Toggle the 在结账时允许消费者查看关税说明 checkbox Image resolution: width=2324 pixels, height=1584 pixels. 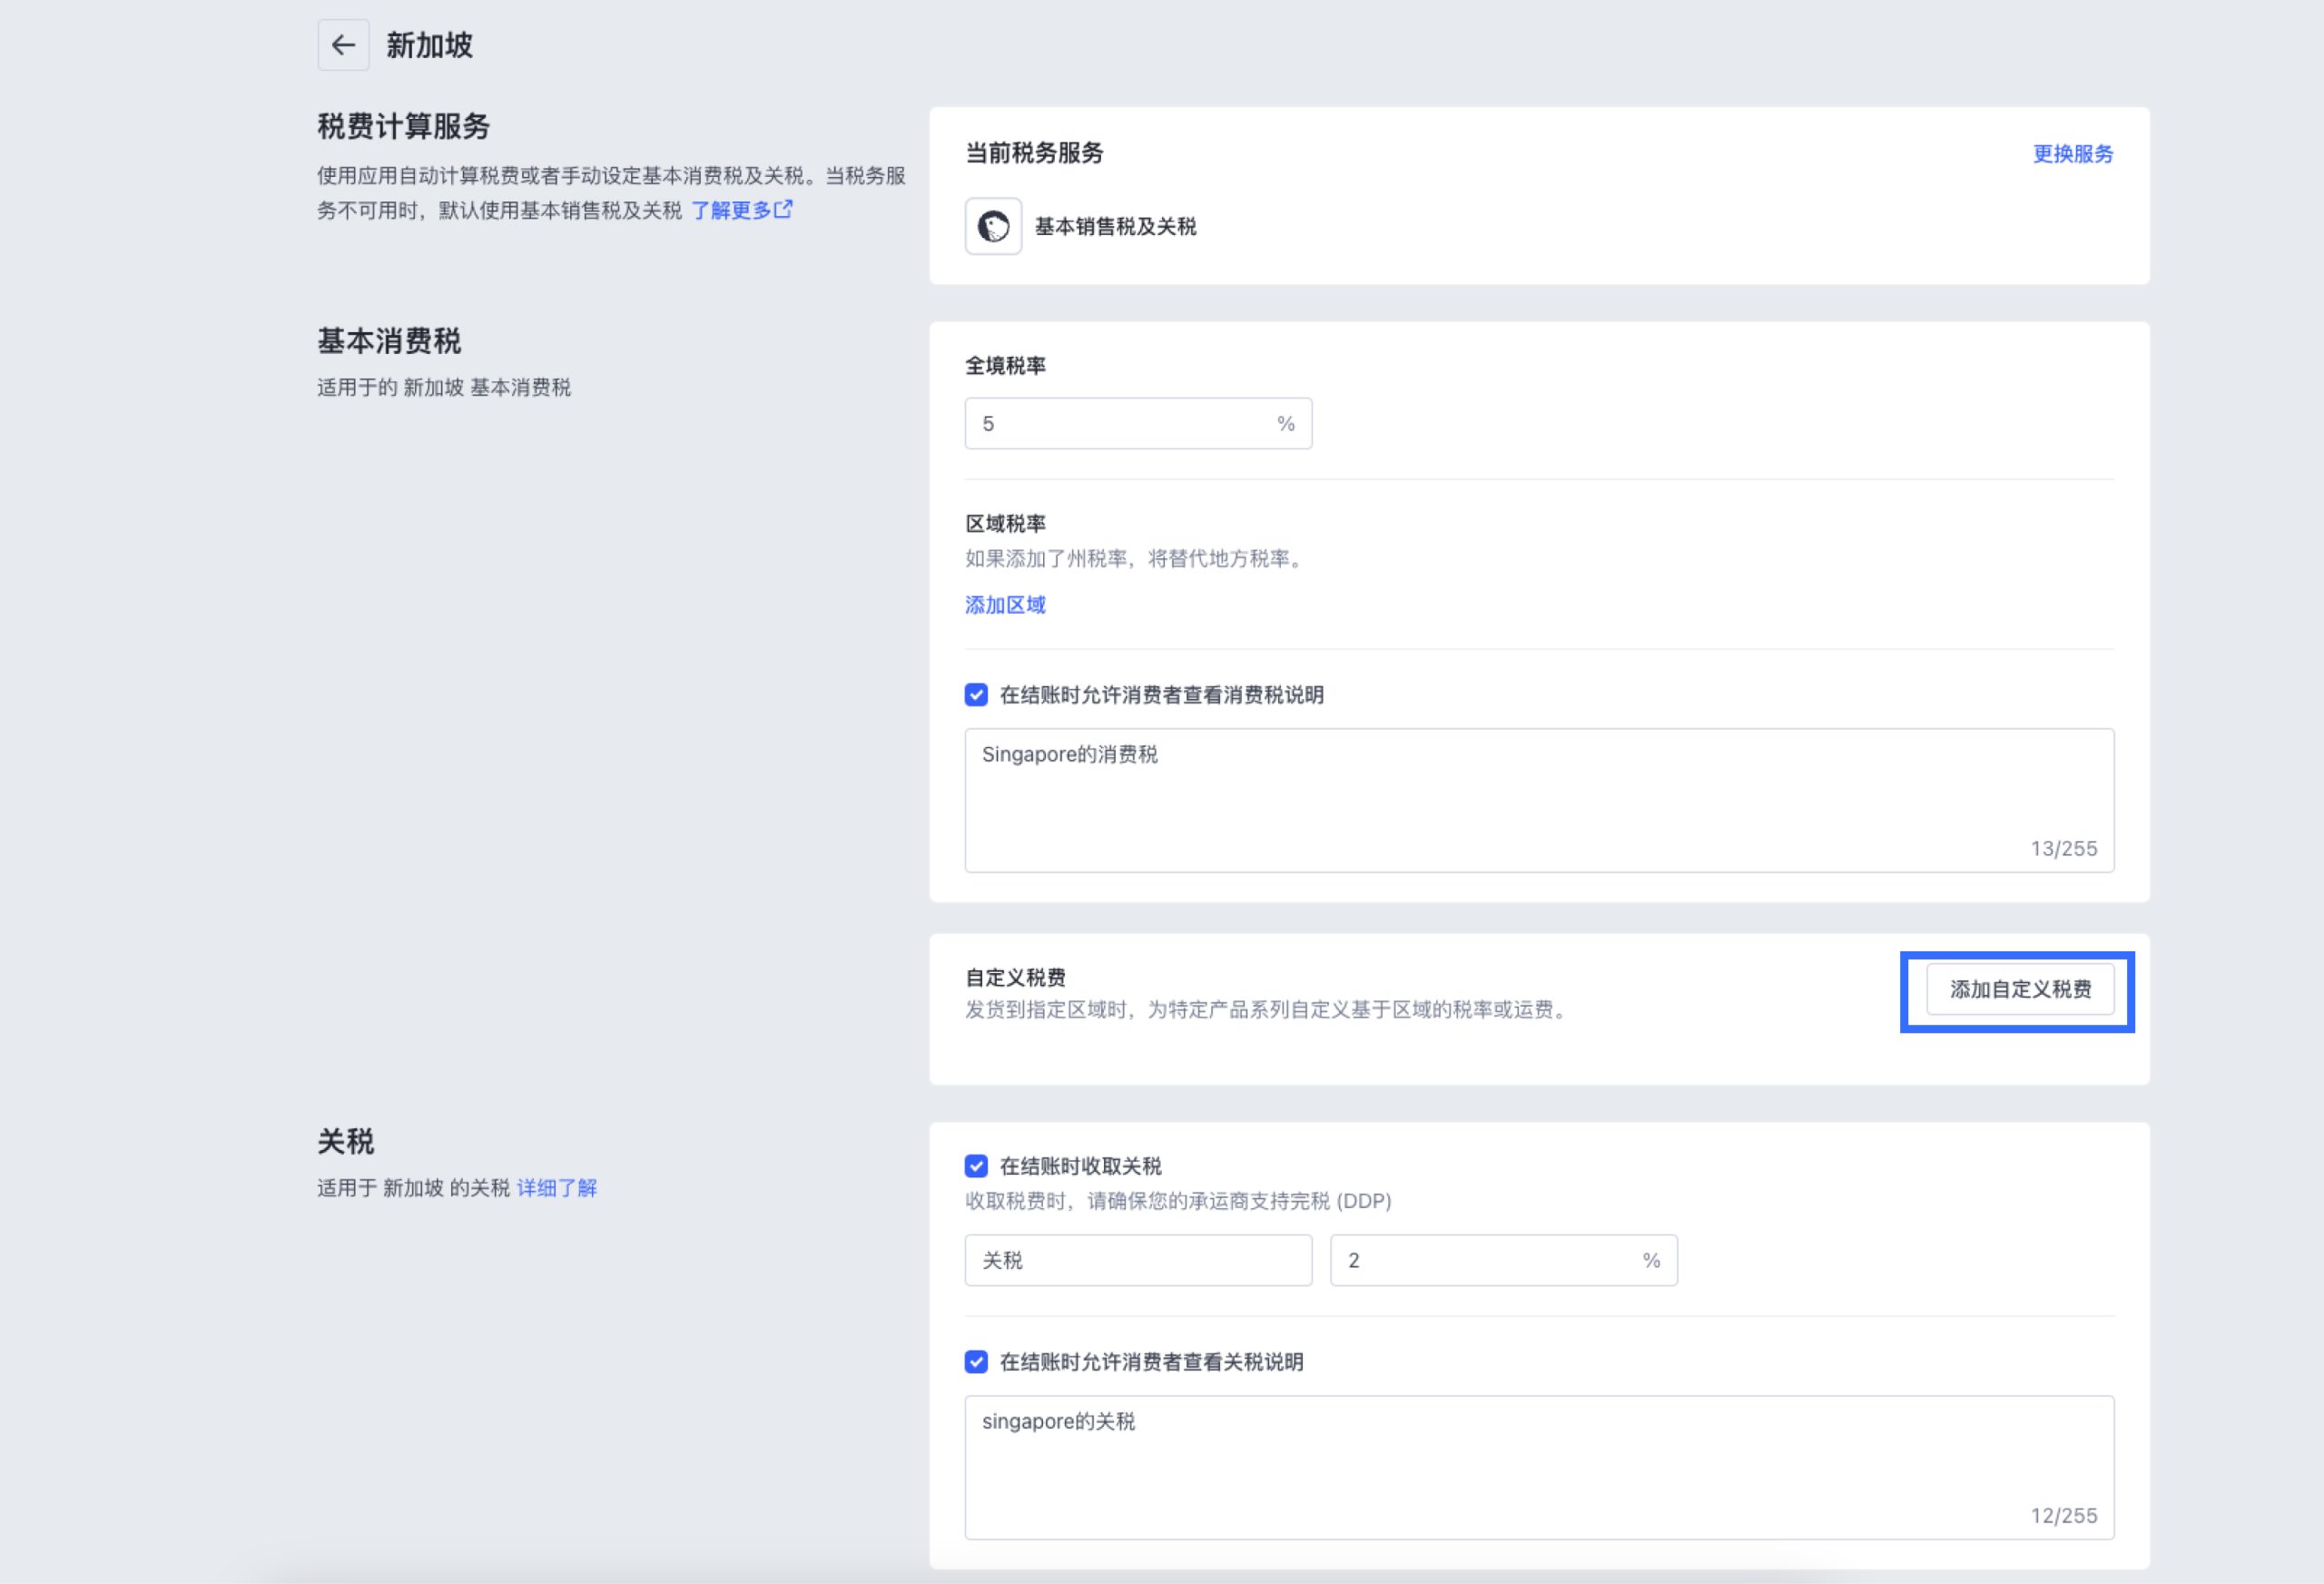(x=976, y=1362)
